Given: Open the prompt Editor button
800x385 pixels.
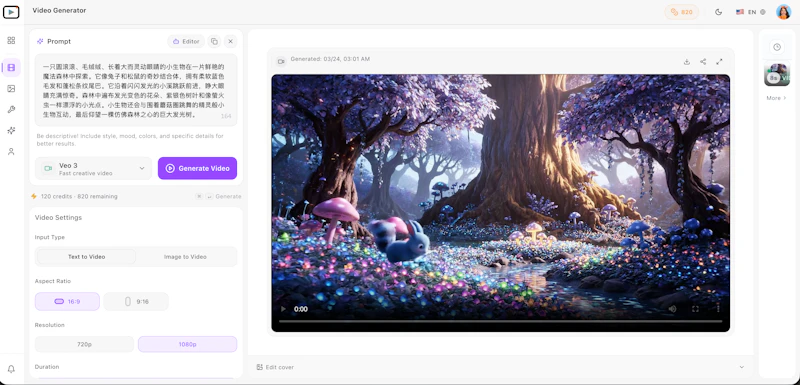Looking at the screenshot, I should (186, 41).
